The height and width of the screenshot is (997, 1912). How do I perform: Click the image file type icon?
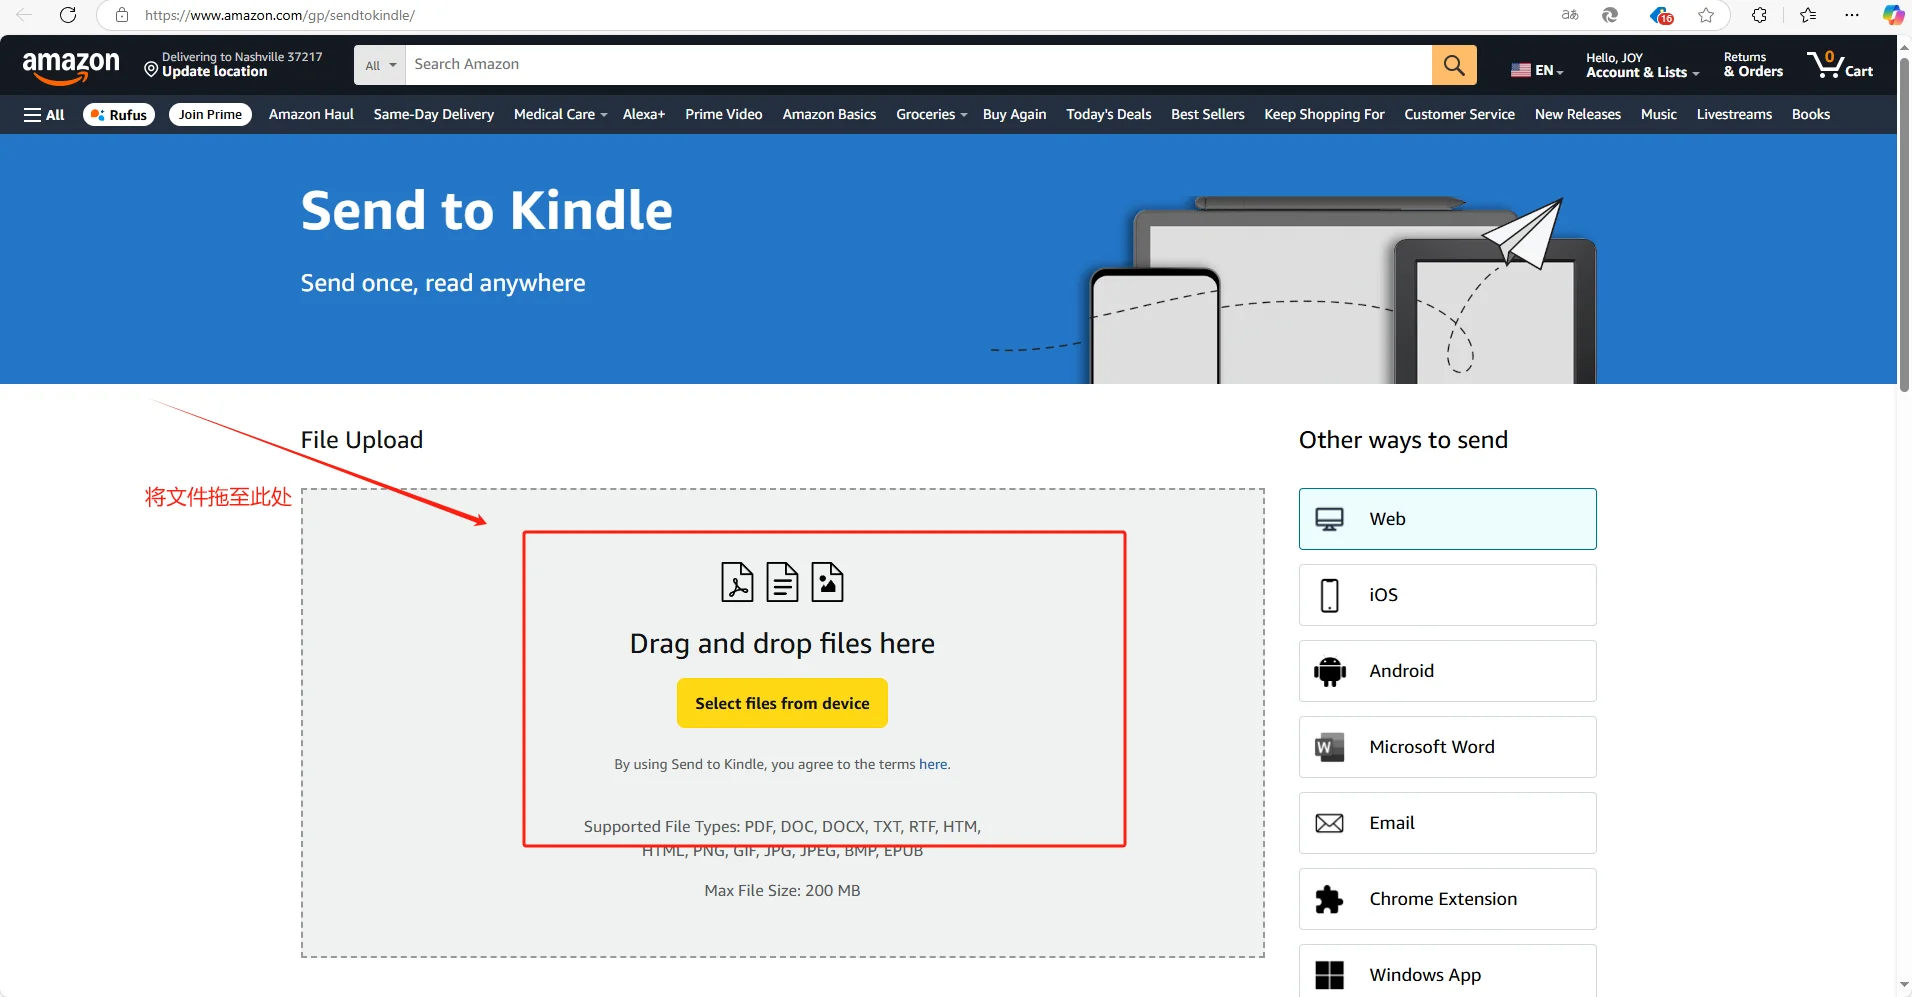[827, 582]
